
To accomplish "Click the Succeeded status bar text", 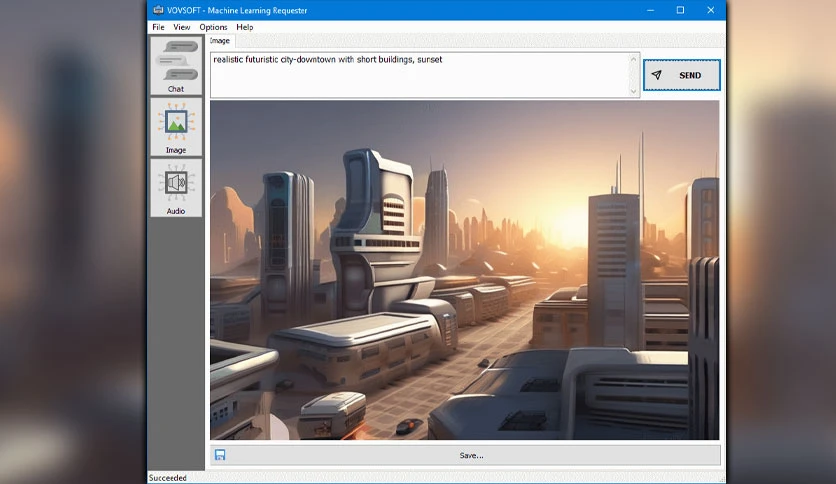I will click(167, 478).
